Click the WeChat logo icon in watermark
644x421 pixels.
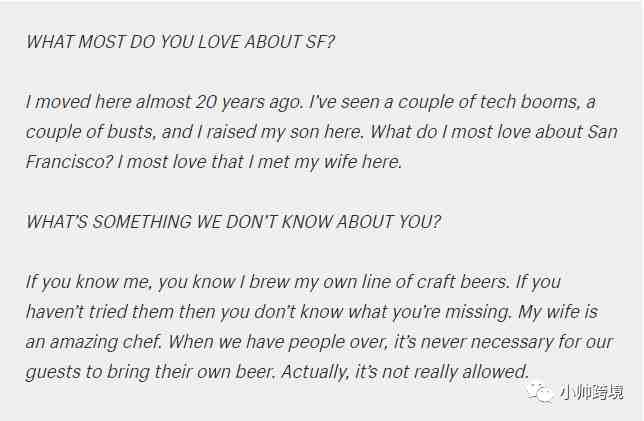click(x=541, y=393)
